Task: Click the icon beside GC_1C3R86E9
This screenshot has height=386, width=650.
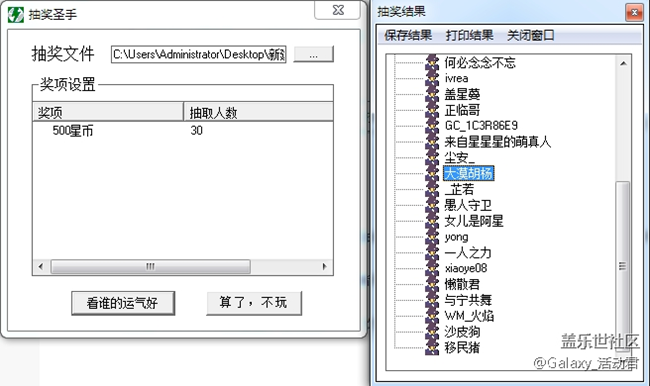Action: 432,126
